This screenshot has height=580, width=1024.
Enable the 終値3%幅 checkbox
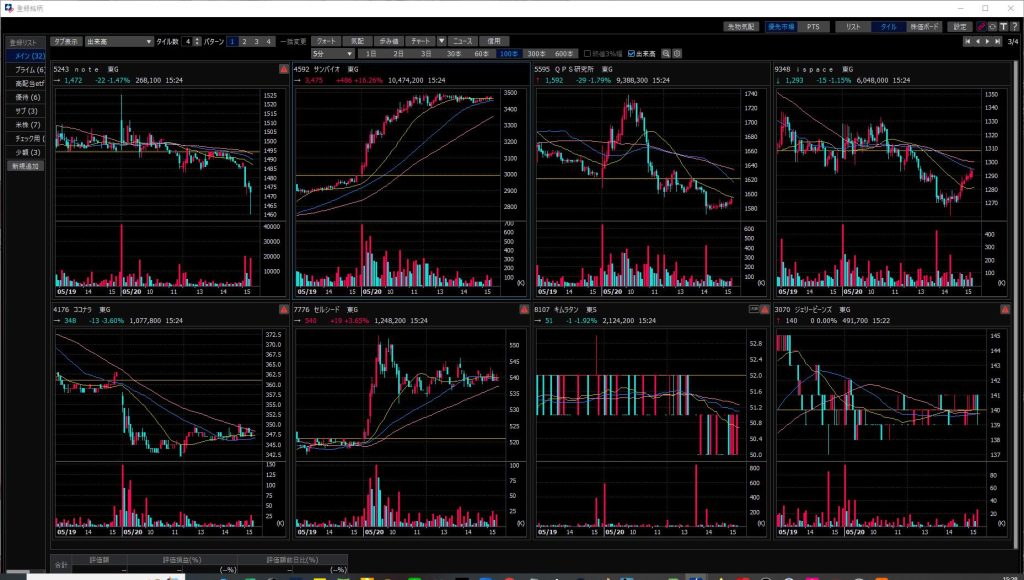[x=587, y=53]
